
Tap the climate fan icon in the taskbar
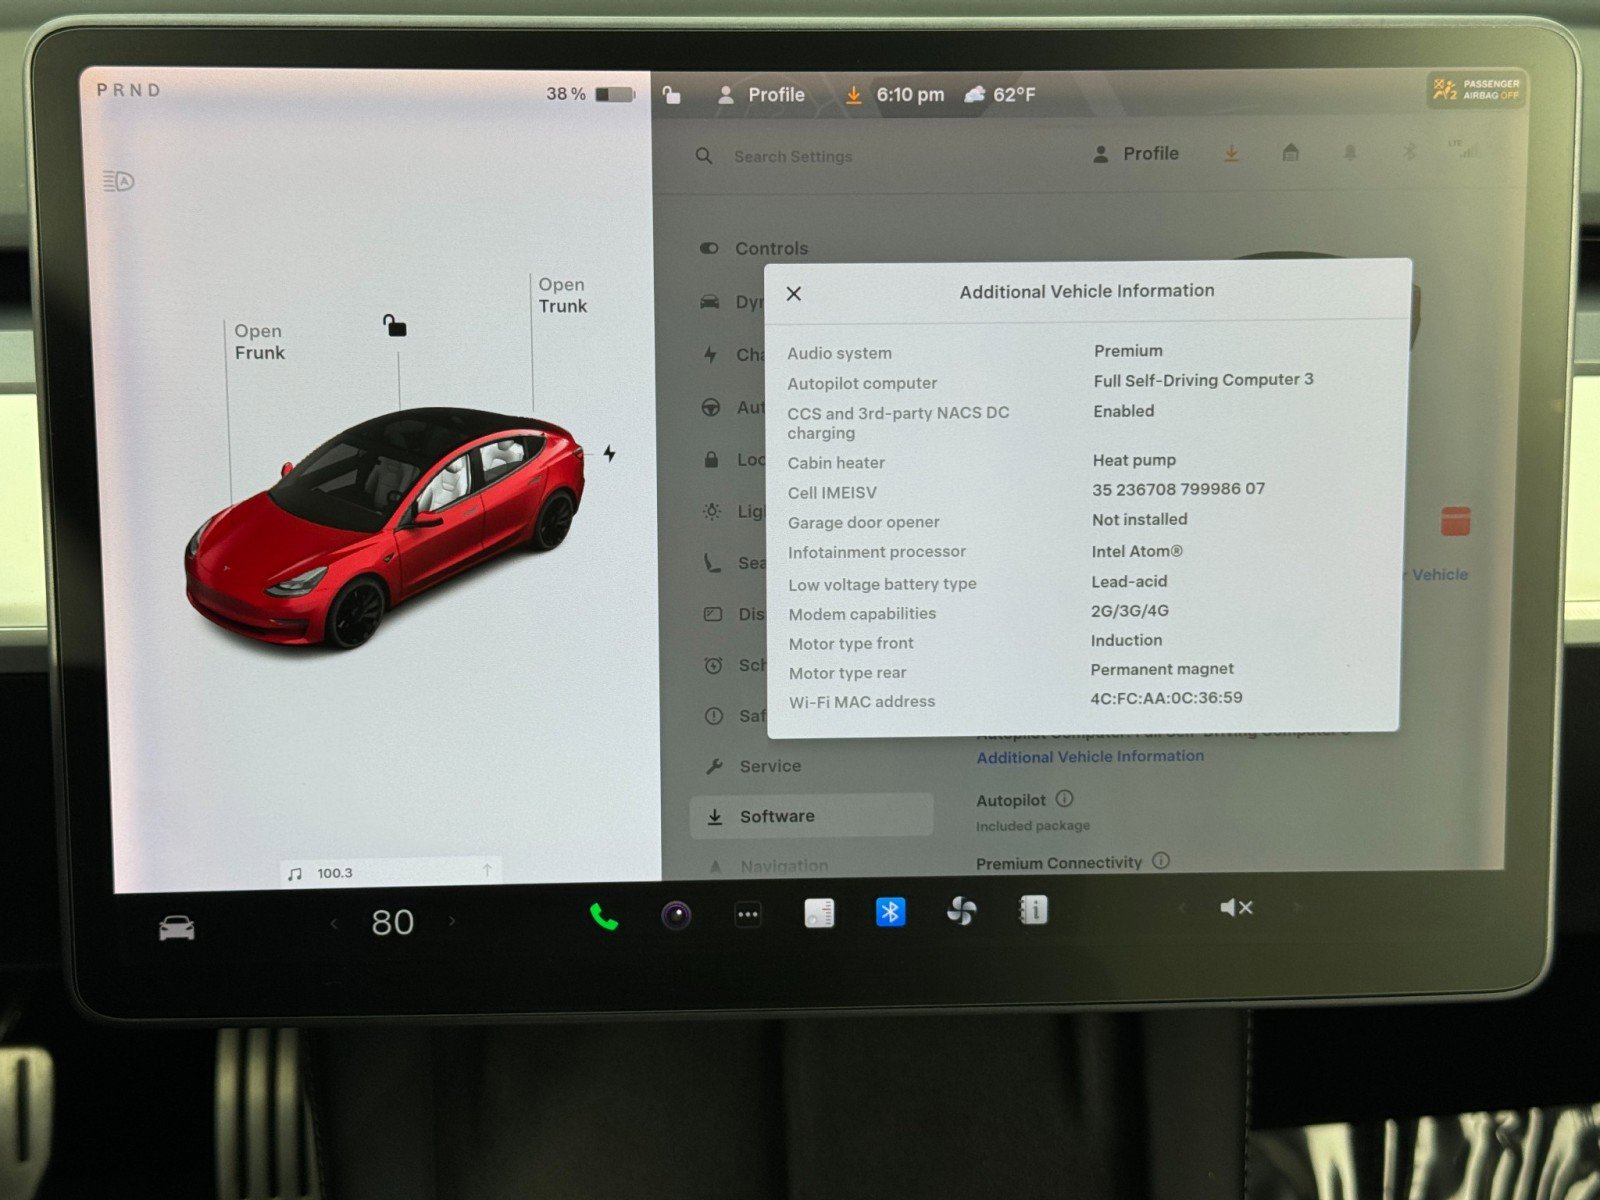961,911
